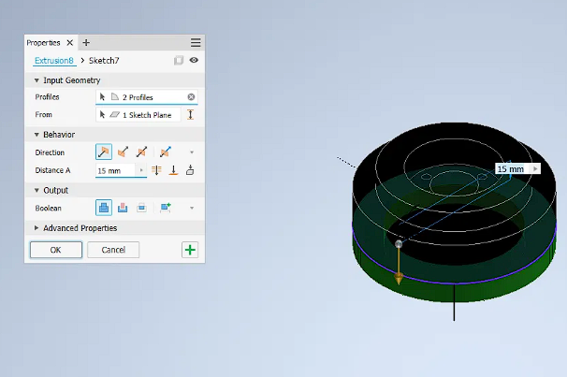The width and height of the screenshot is (567, 377).
Task: Select the Intersect boolean icon
Action: click(x=141, y=207)
